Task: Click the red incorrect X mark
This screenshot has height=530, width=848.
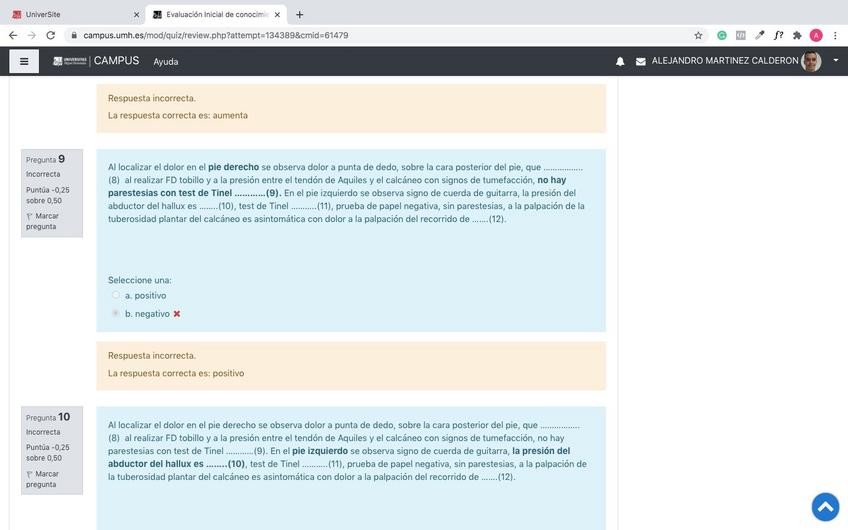Action: [177, 314]
